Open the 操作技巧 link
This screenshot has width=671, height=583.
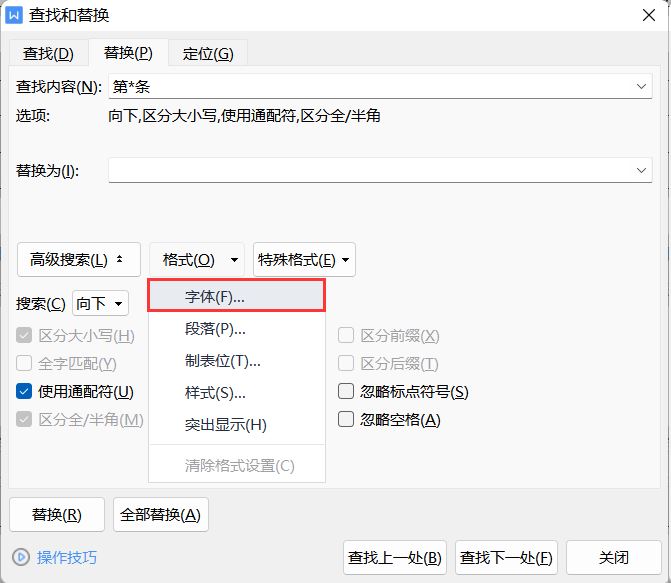(67, 557)
